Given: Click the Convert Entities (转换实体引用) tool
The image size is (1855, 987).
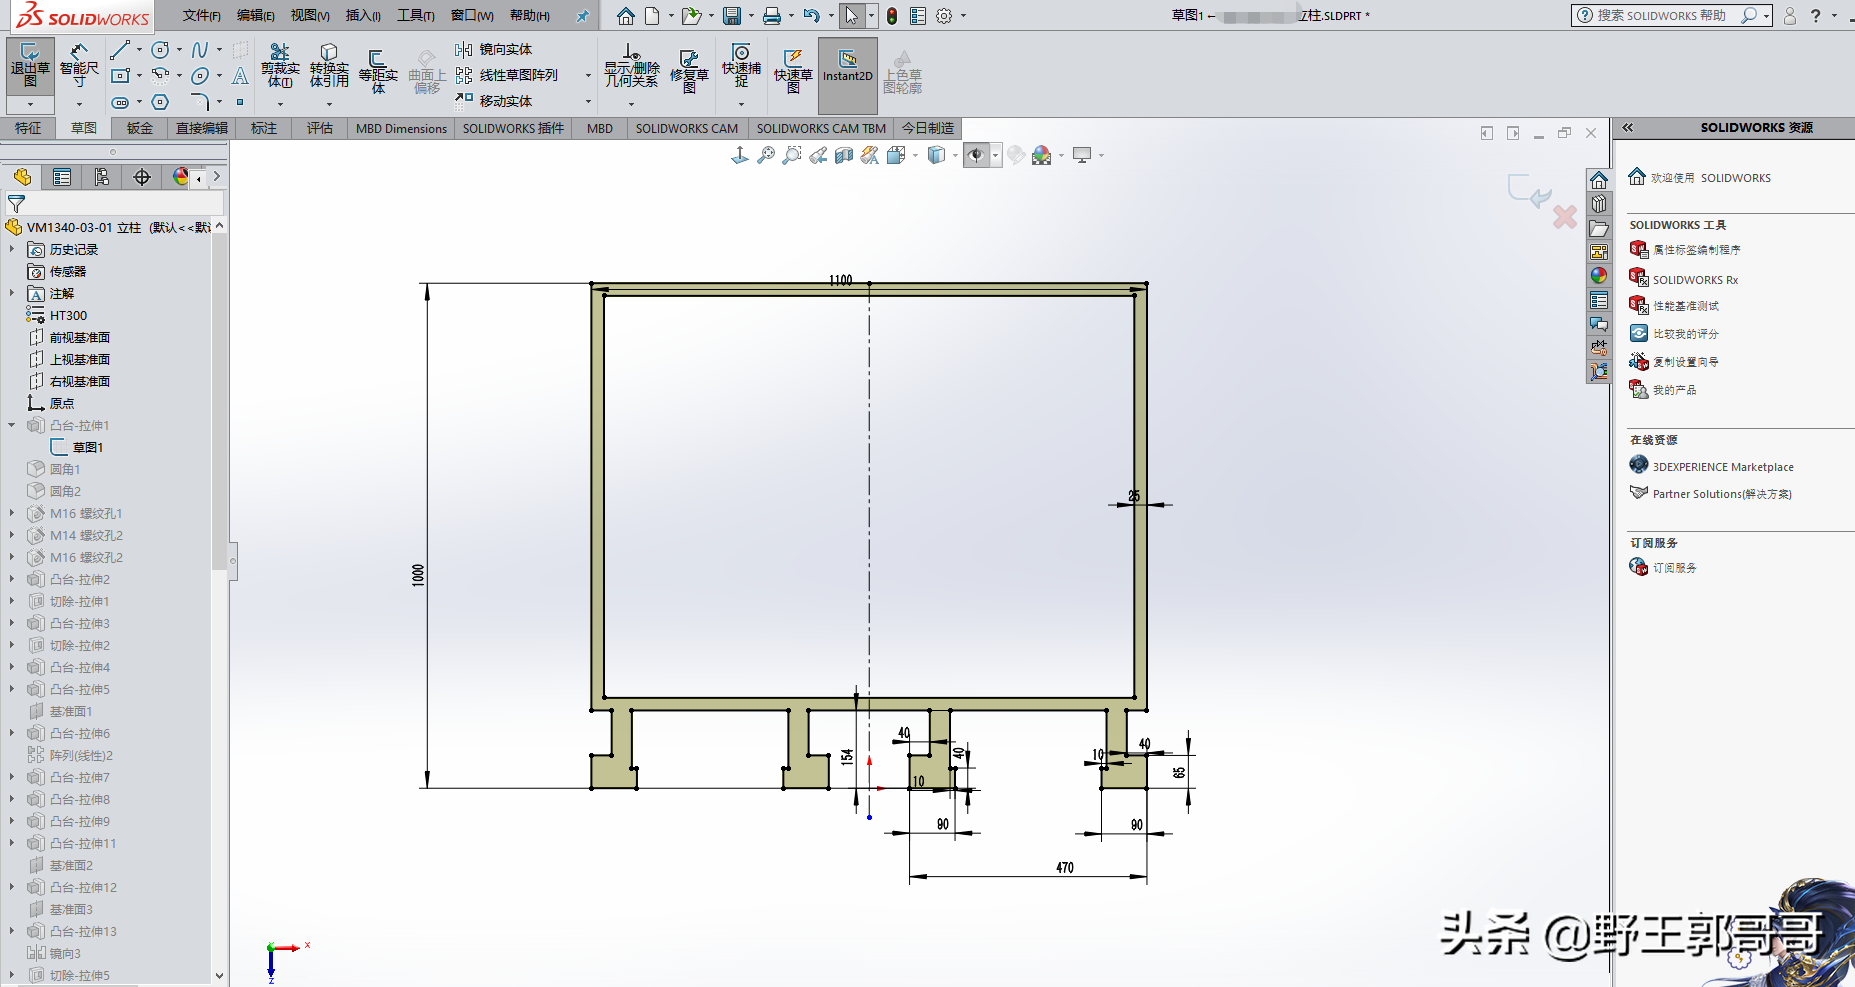Looking at the screenshot, I should coord(329,66).
